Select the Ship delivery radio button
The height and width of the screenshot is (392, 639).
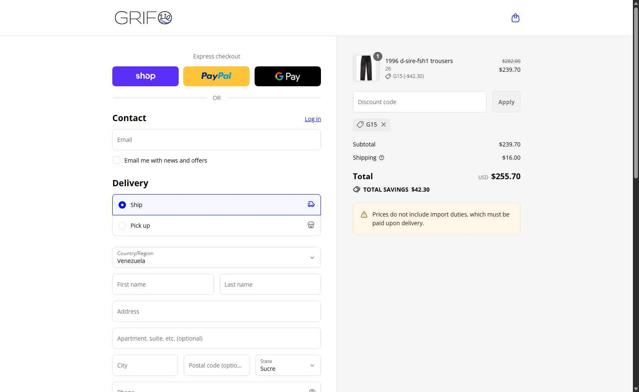122,205
